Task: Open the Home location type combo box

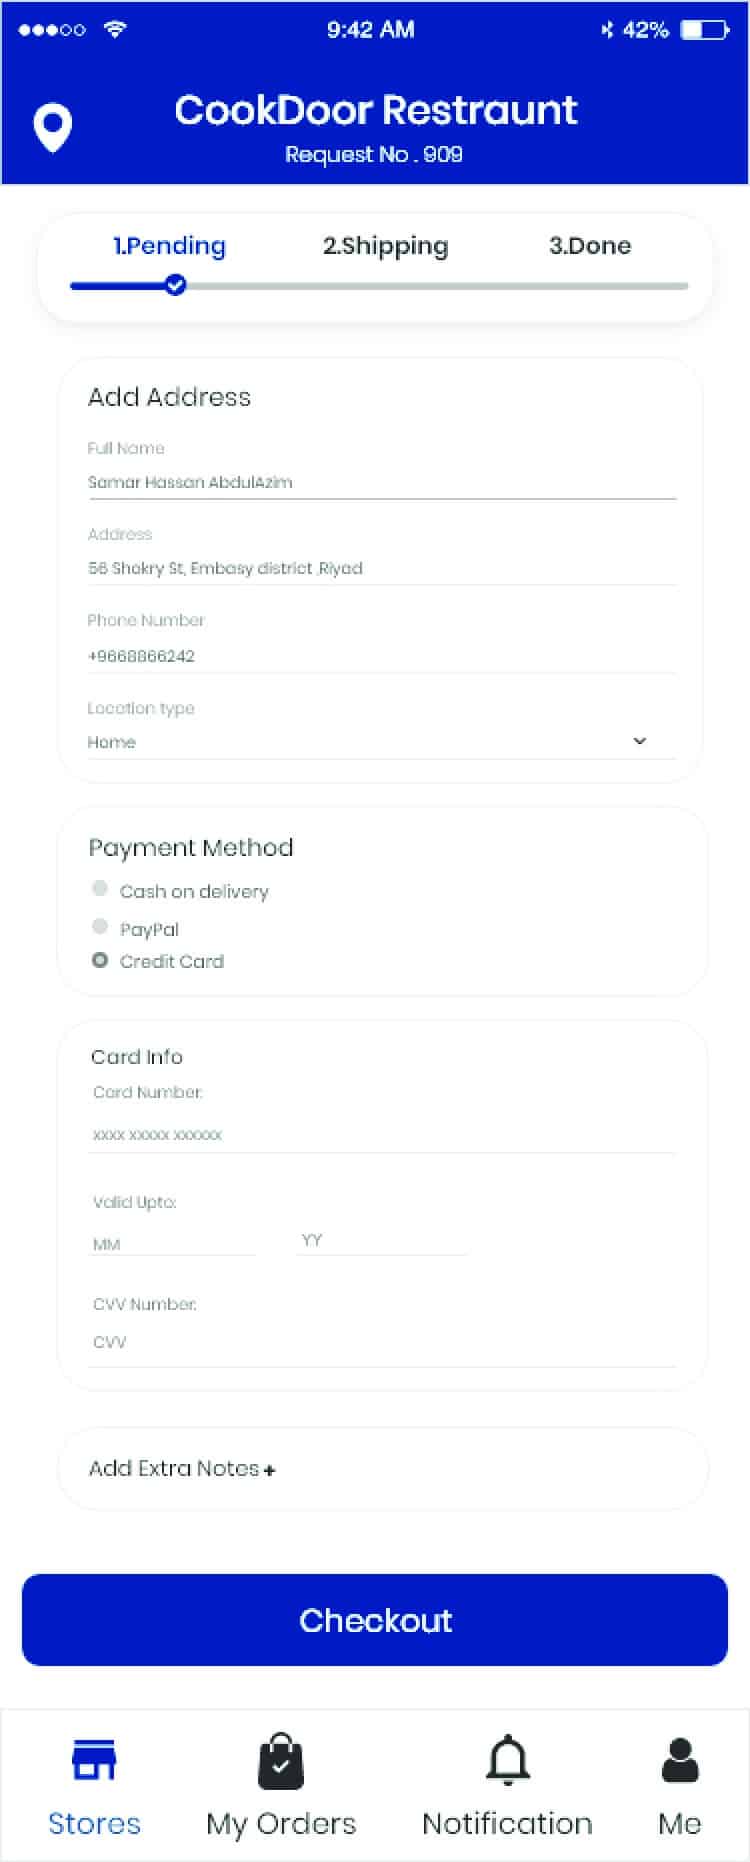Action: point(360,742)
